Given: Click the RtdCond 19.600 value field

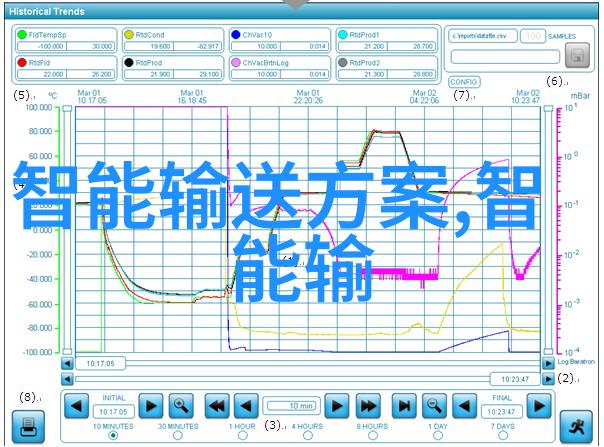Looking at the screenshot, I should pos(149,46).
